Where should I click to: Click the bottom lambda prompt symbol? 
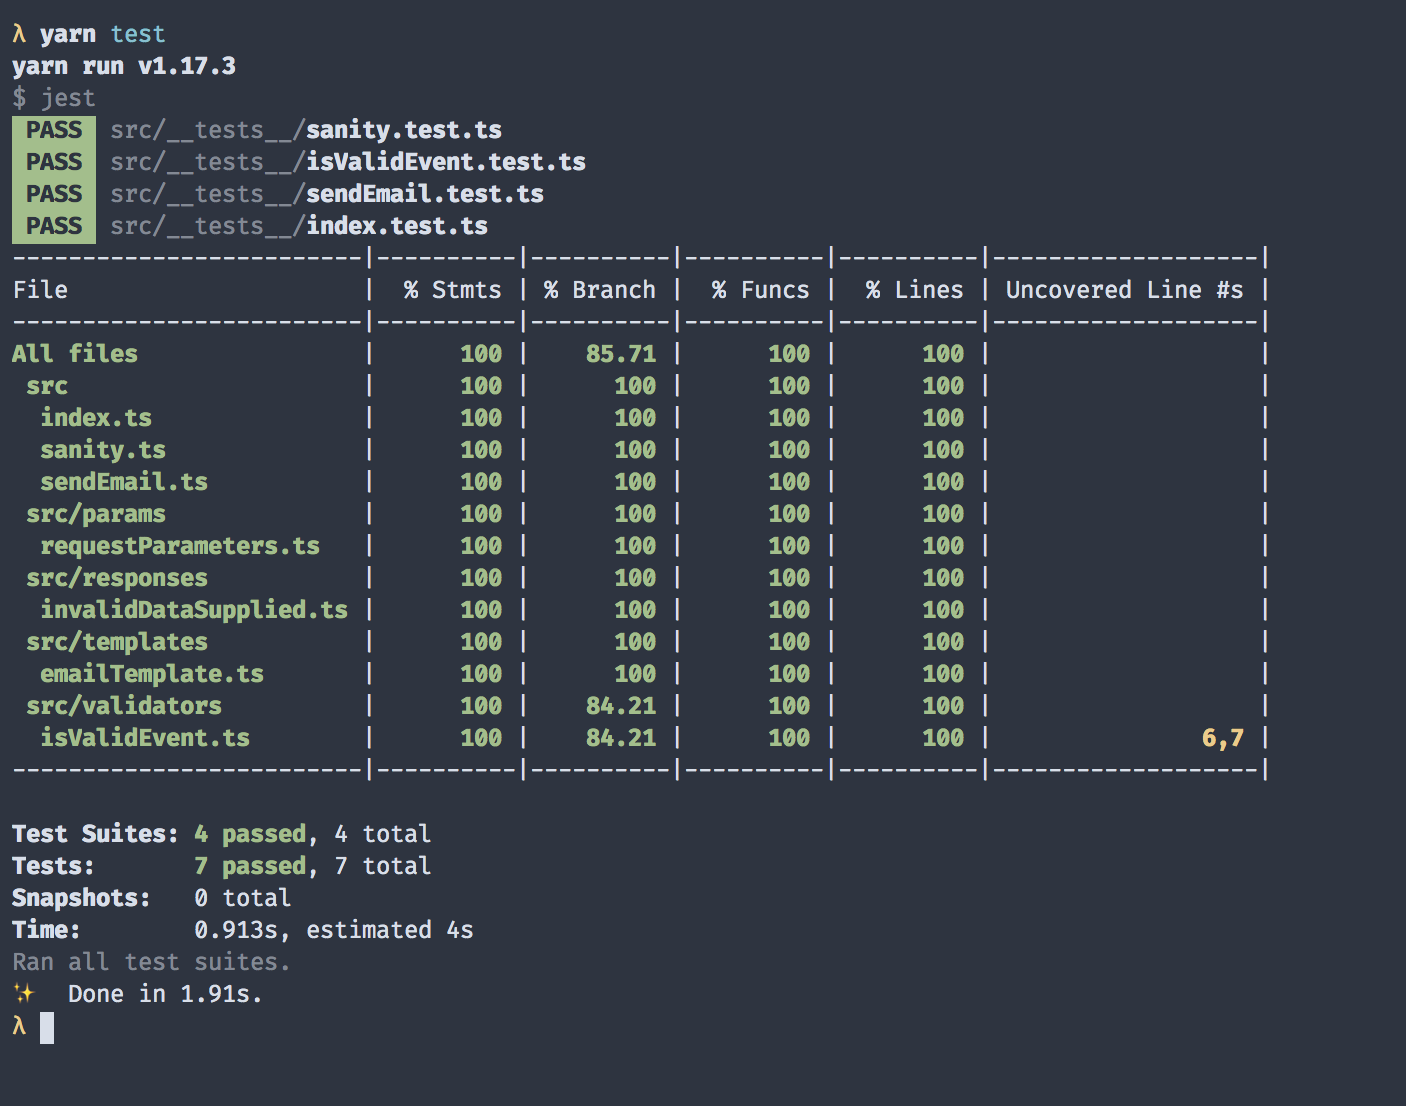click(19, 1025)
